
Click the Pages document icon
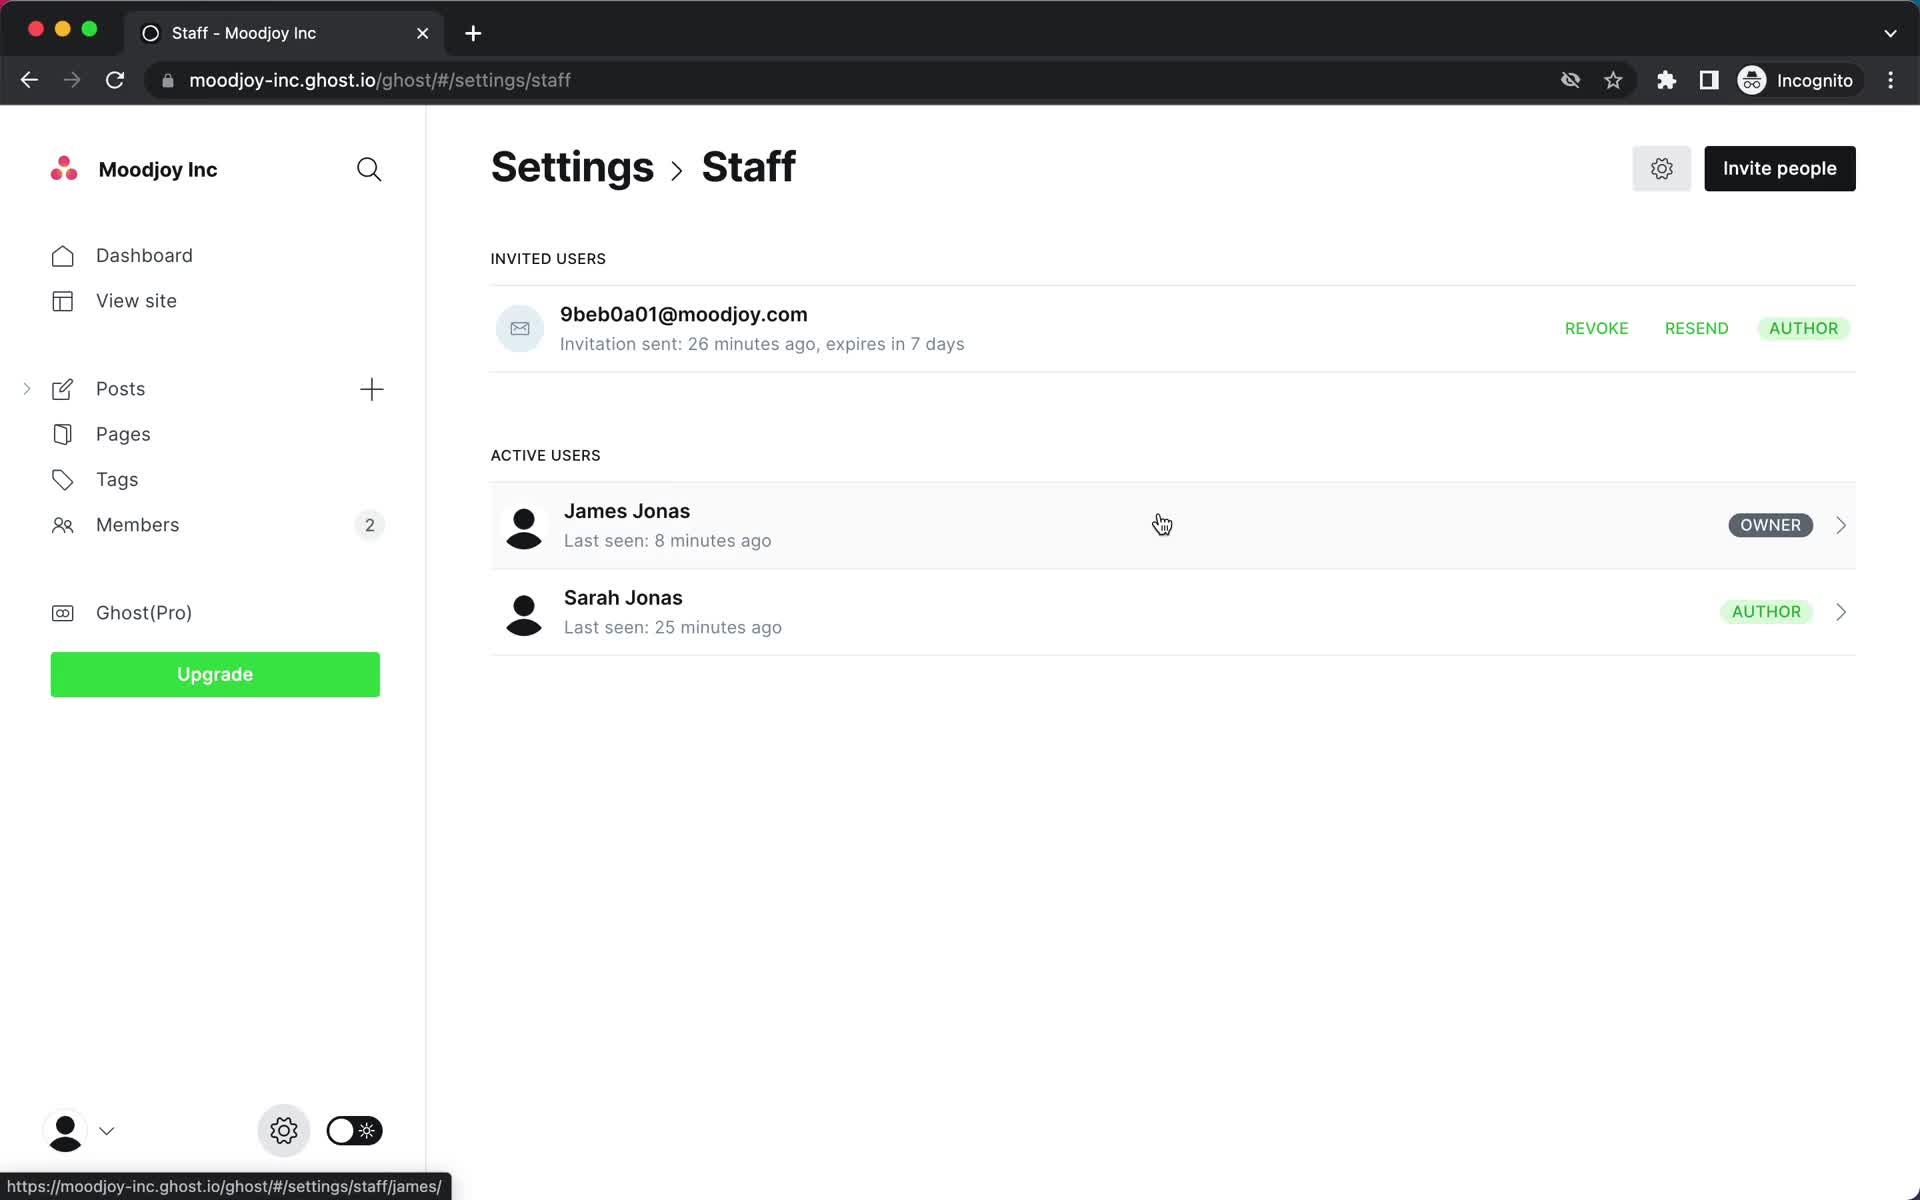click(x=62, y=434)
